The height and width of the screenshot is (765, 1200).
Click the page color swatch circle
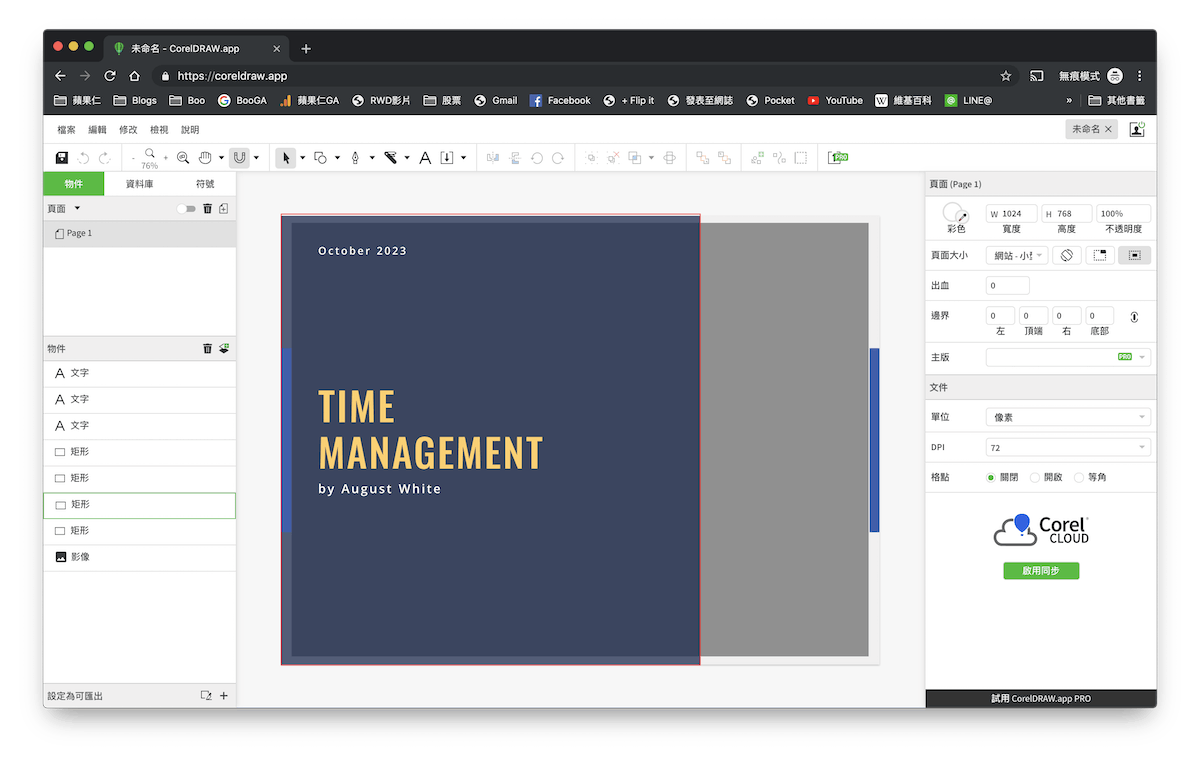(953, 212)
